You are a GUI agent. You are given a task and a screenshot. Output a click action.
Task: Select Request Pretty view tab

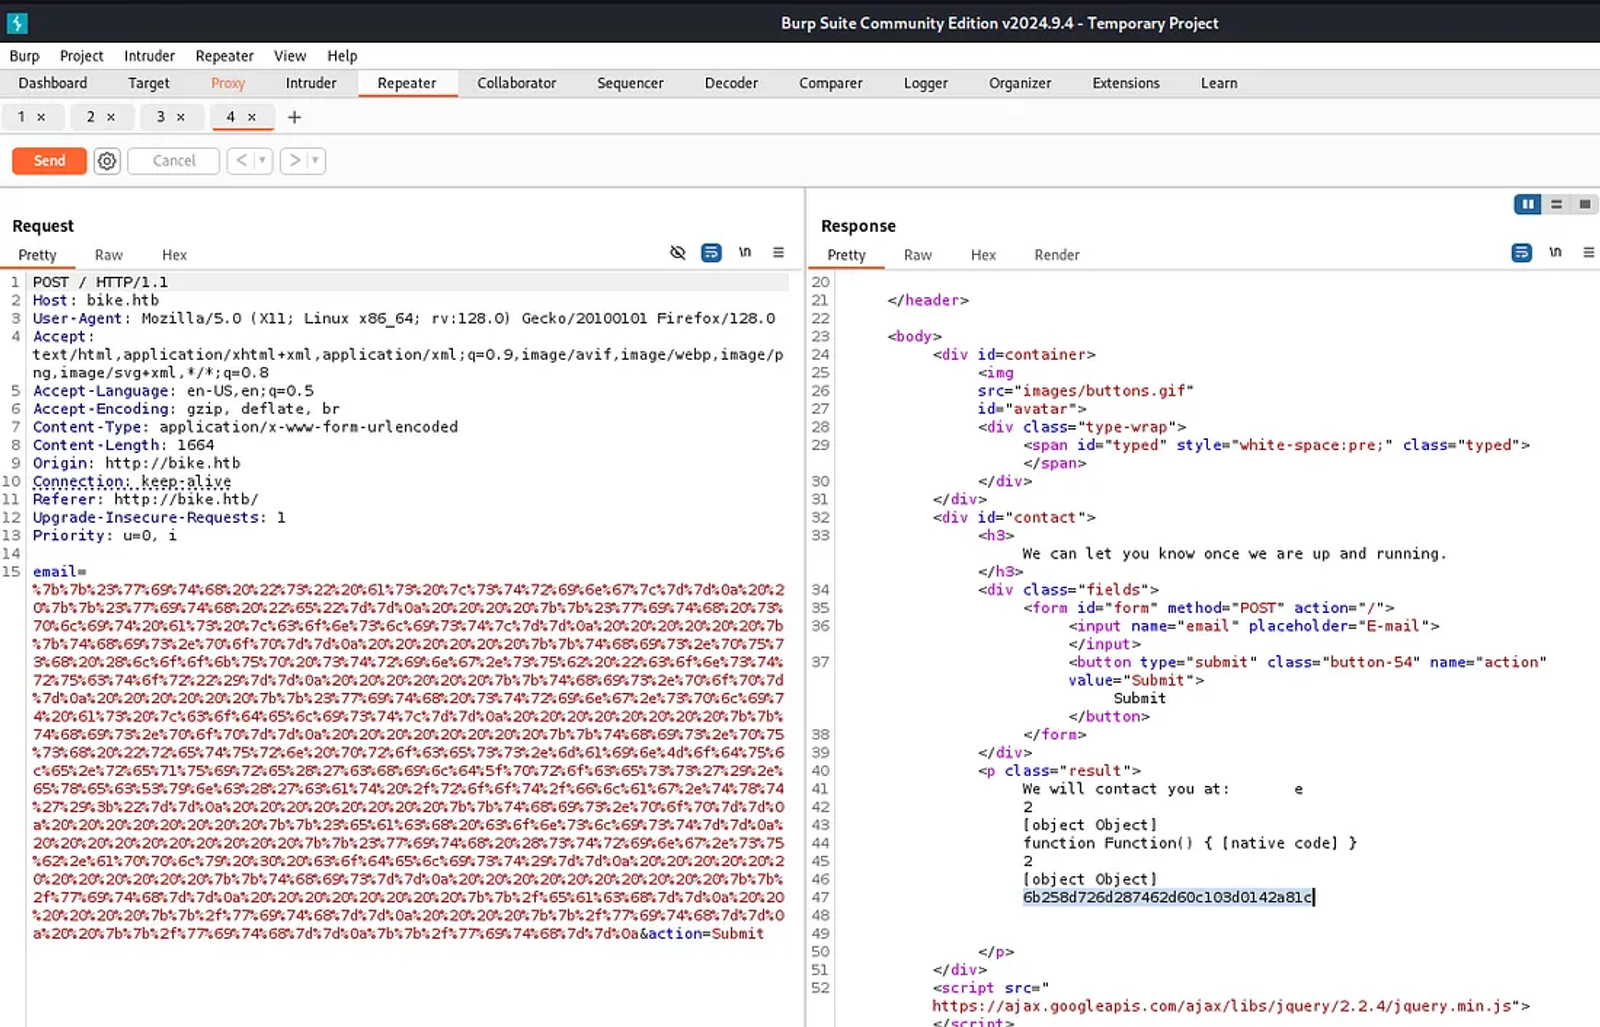point(37,255)
